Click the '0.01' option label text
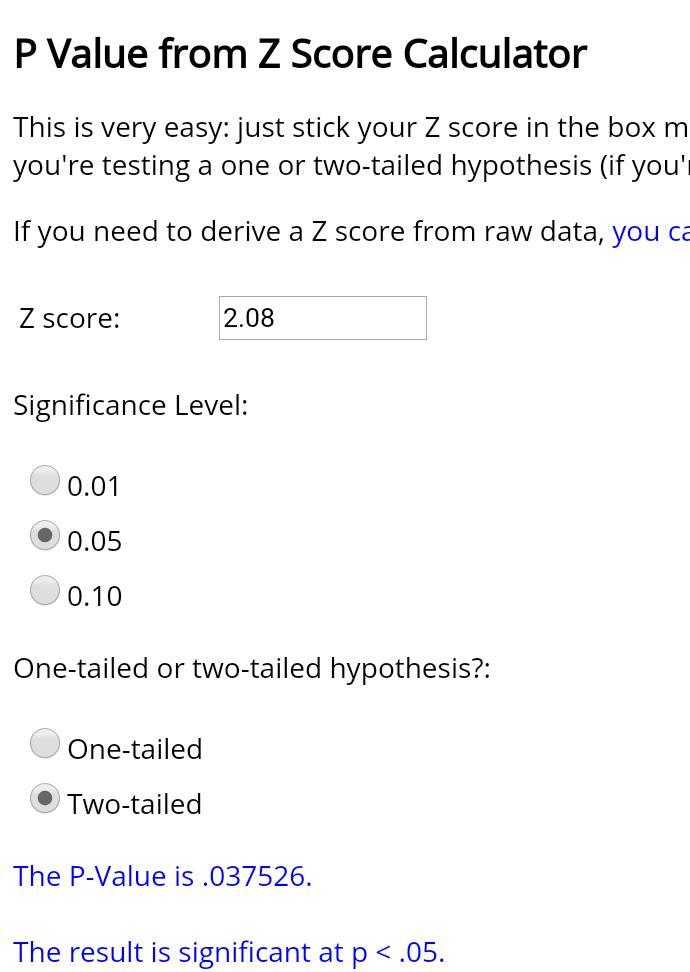Screen dimensions: 690x972 click(x=94, y=486)
